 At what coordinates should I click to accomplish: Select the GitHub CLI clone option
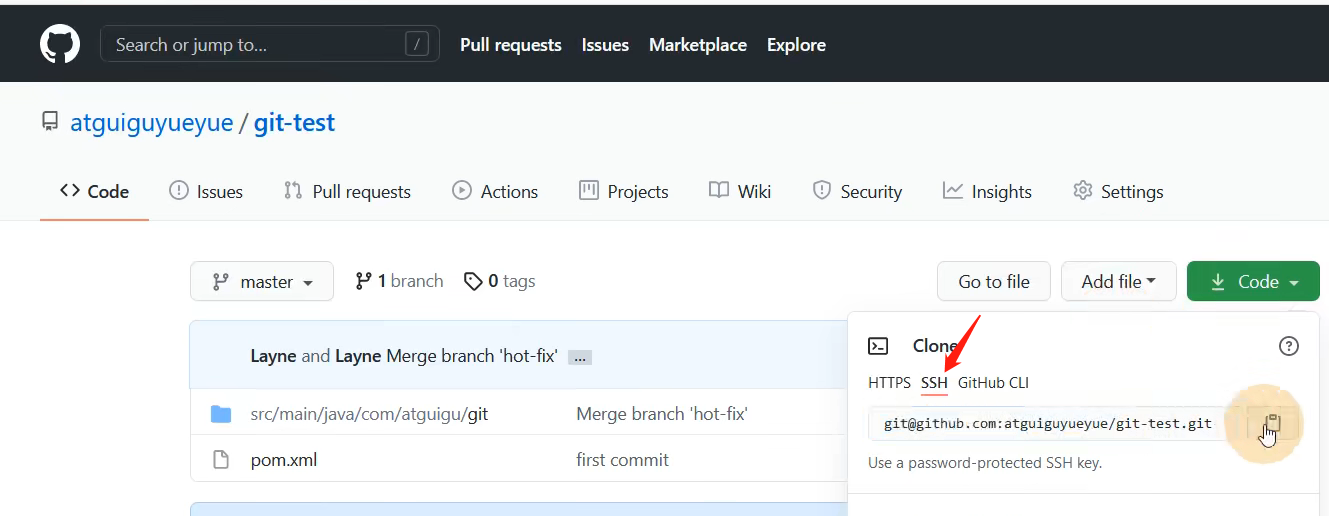[993, 383]
